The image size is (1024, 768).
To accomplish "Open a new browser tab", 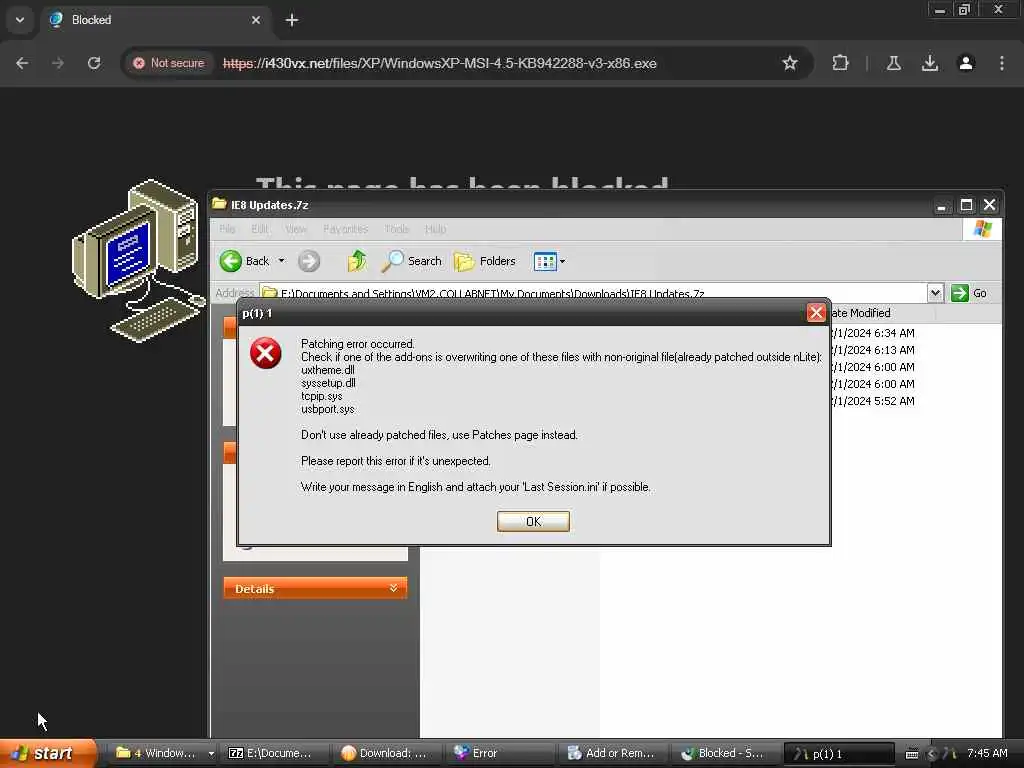I will (292, 20).
